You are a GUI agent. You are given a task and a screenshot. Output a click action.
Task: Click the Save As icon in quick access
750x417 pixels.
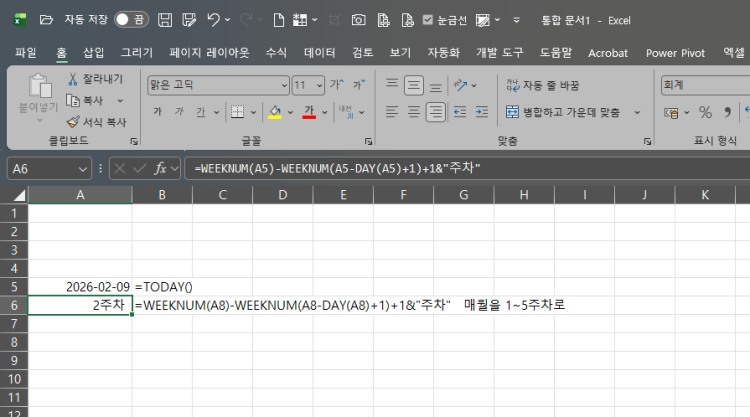pos(189,20)
